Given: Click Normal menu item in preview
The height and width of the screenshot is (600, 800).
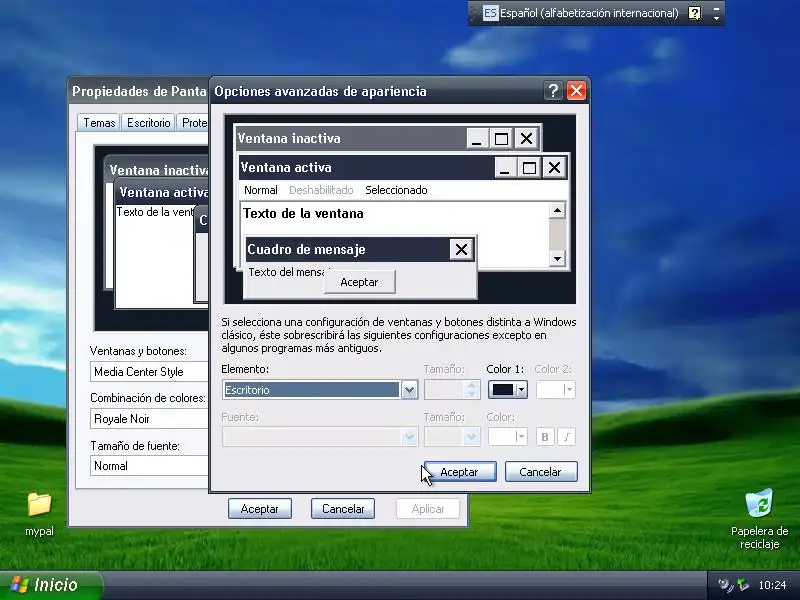Looking at the screenshot, I should [261, 190].
